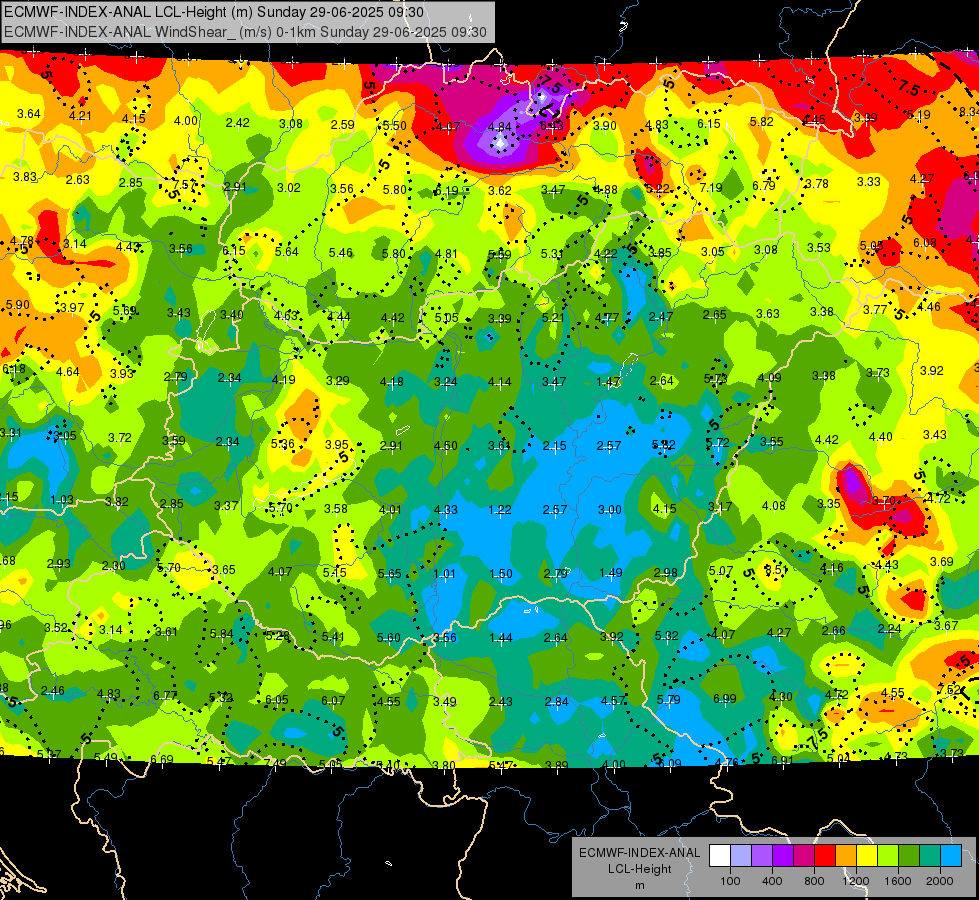The width and height of the screenshot is (979, 900).
Task: Click the wind shear value 1.22
Action: pos(499,510)
